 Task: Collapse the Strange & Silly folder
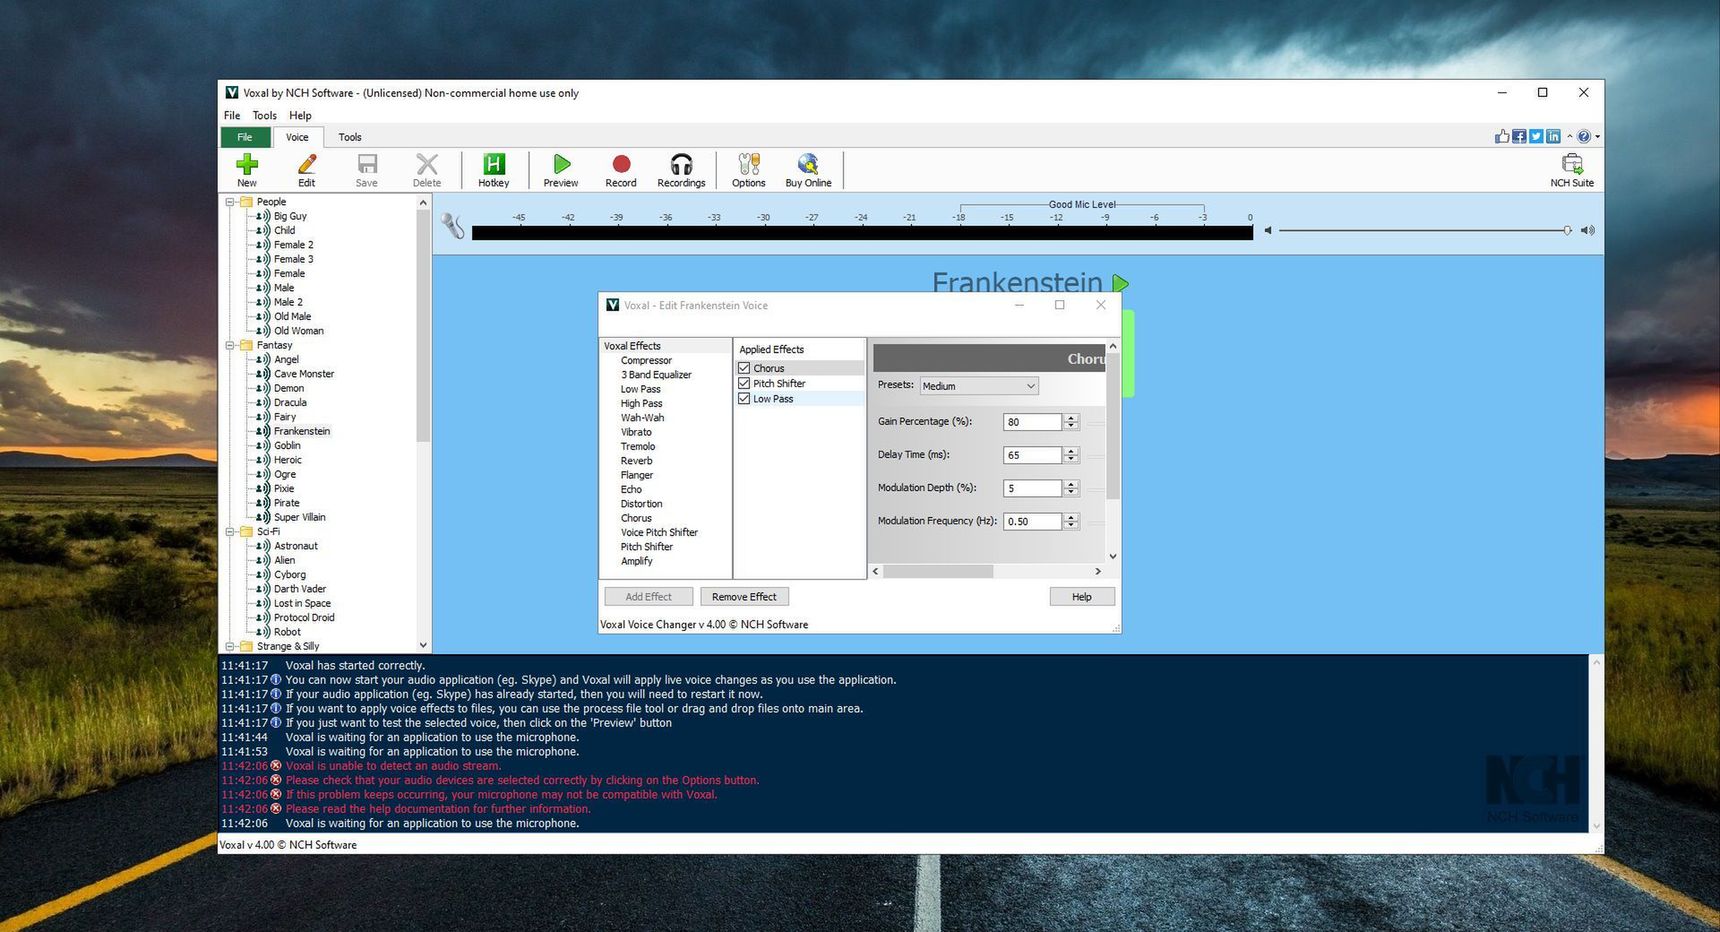[x=230, y=646]
